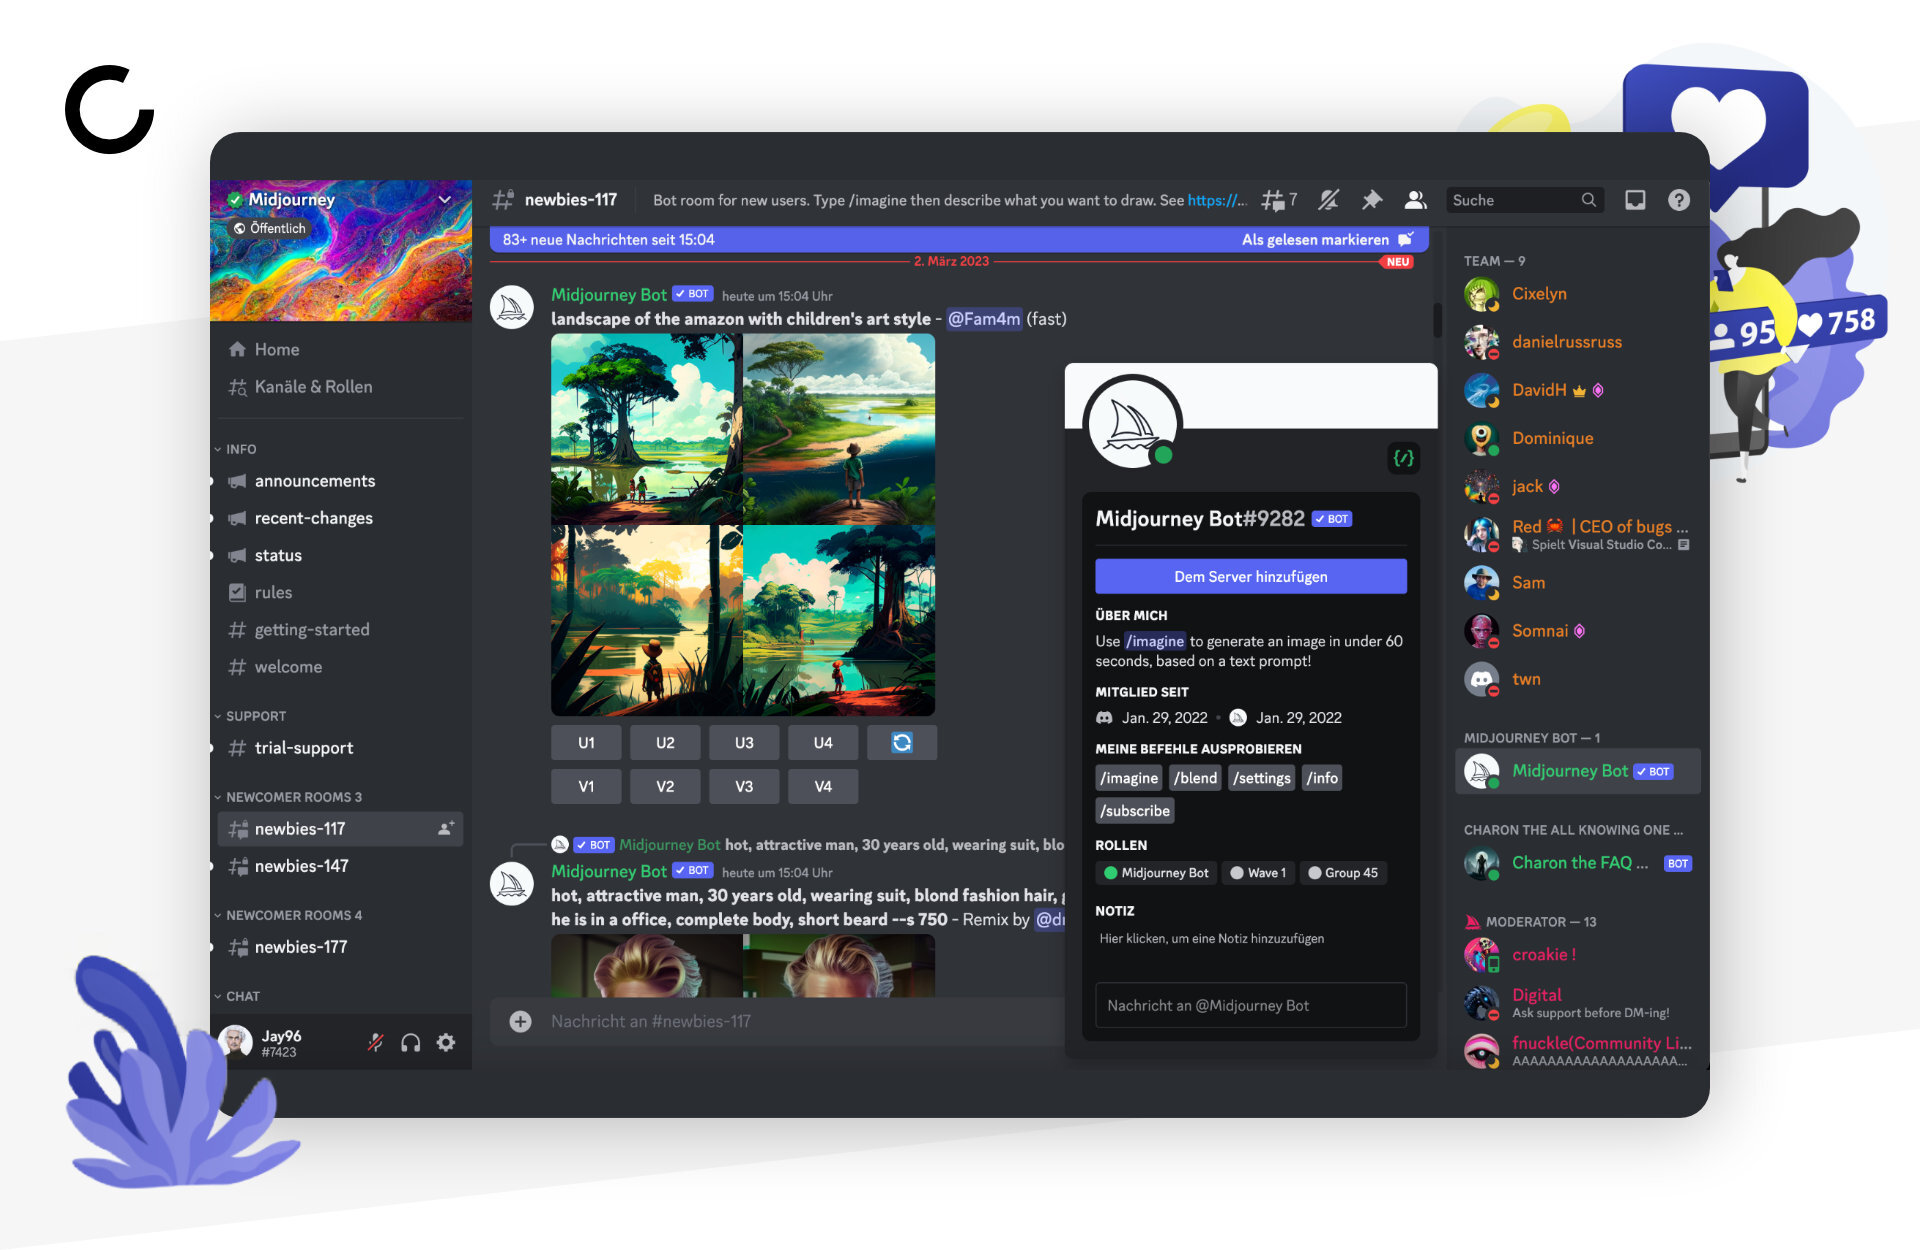Collapse the CHAT category
The height and width of the screenshot is (1250, 1920).
coord(237,996)
